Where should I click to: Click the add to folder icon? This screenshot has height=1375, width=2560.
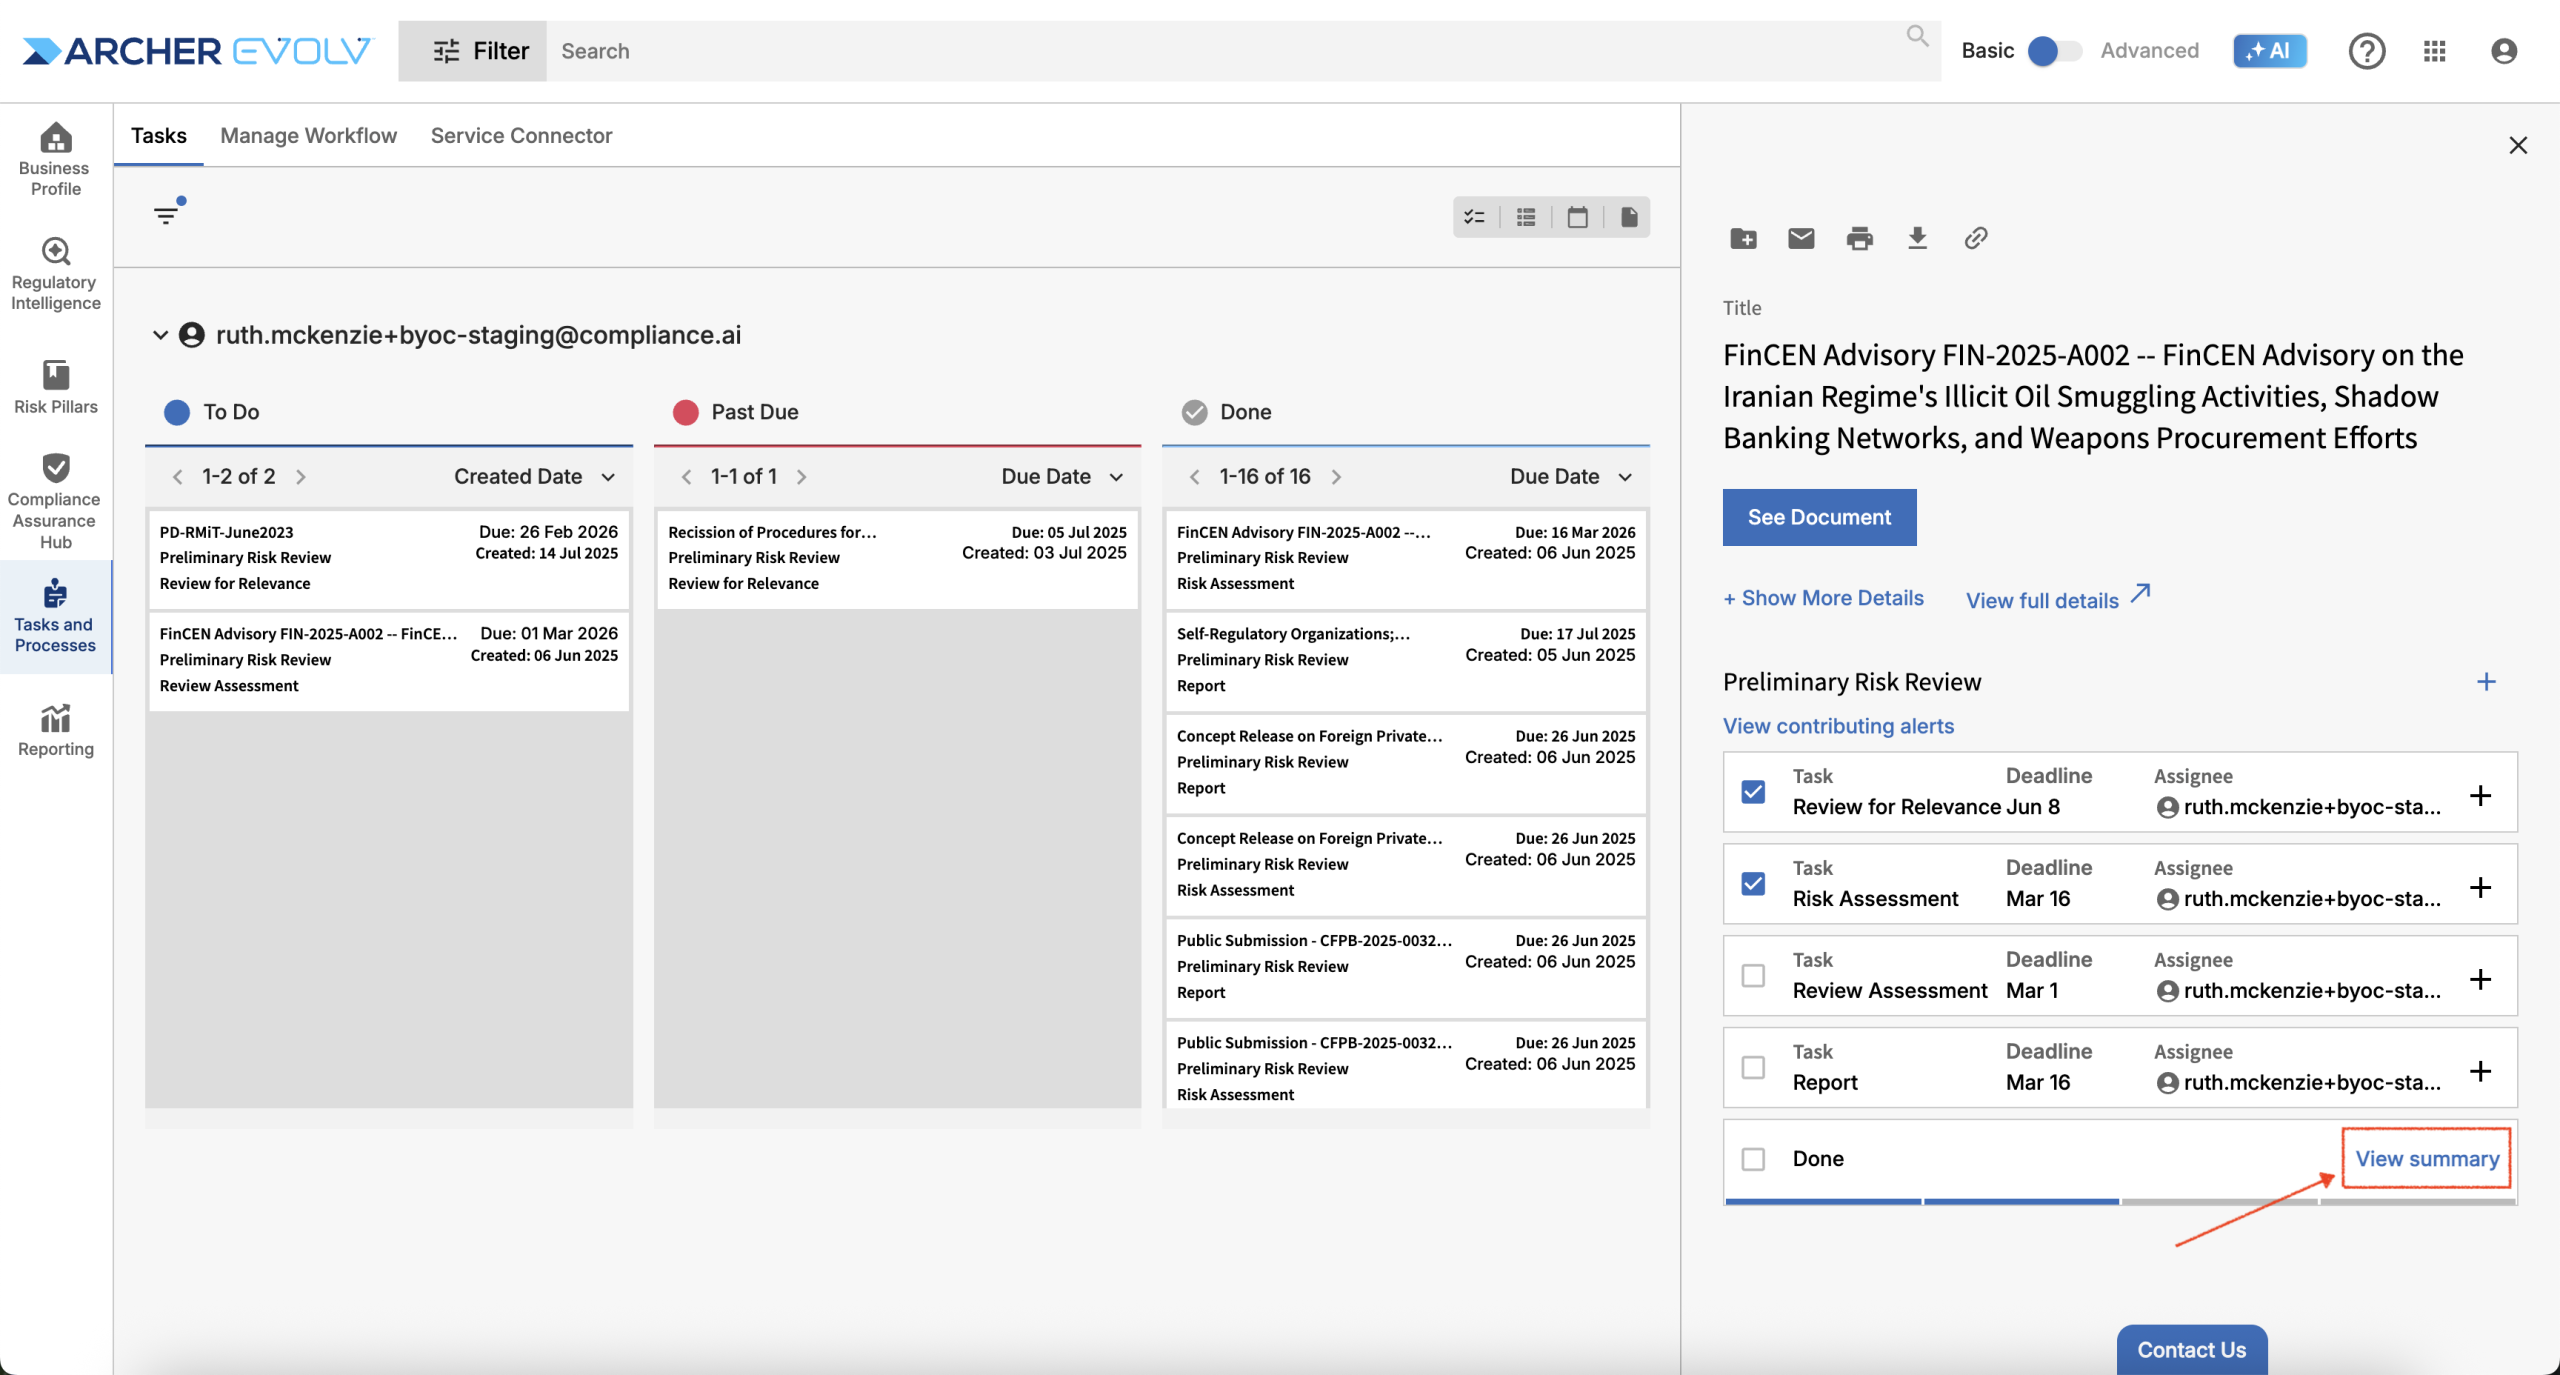(1743, 238)
